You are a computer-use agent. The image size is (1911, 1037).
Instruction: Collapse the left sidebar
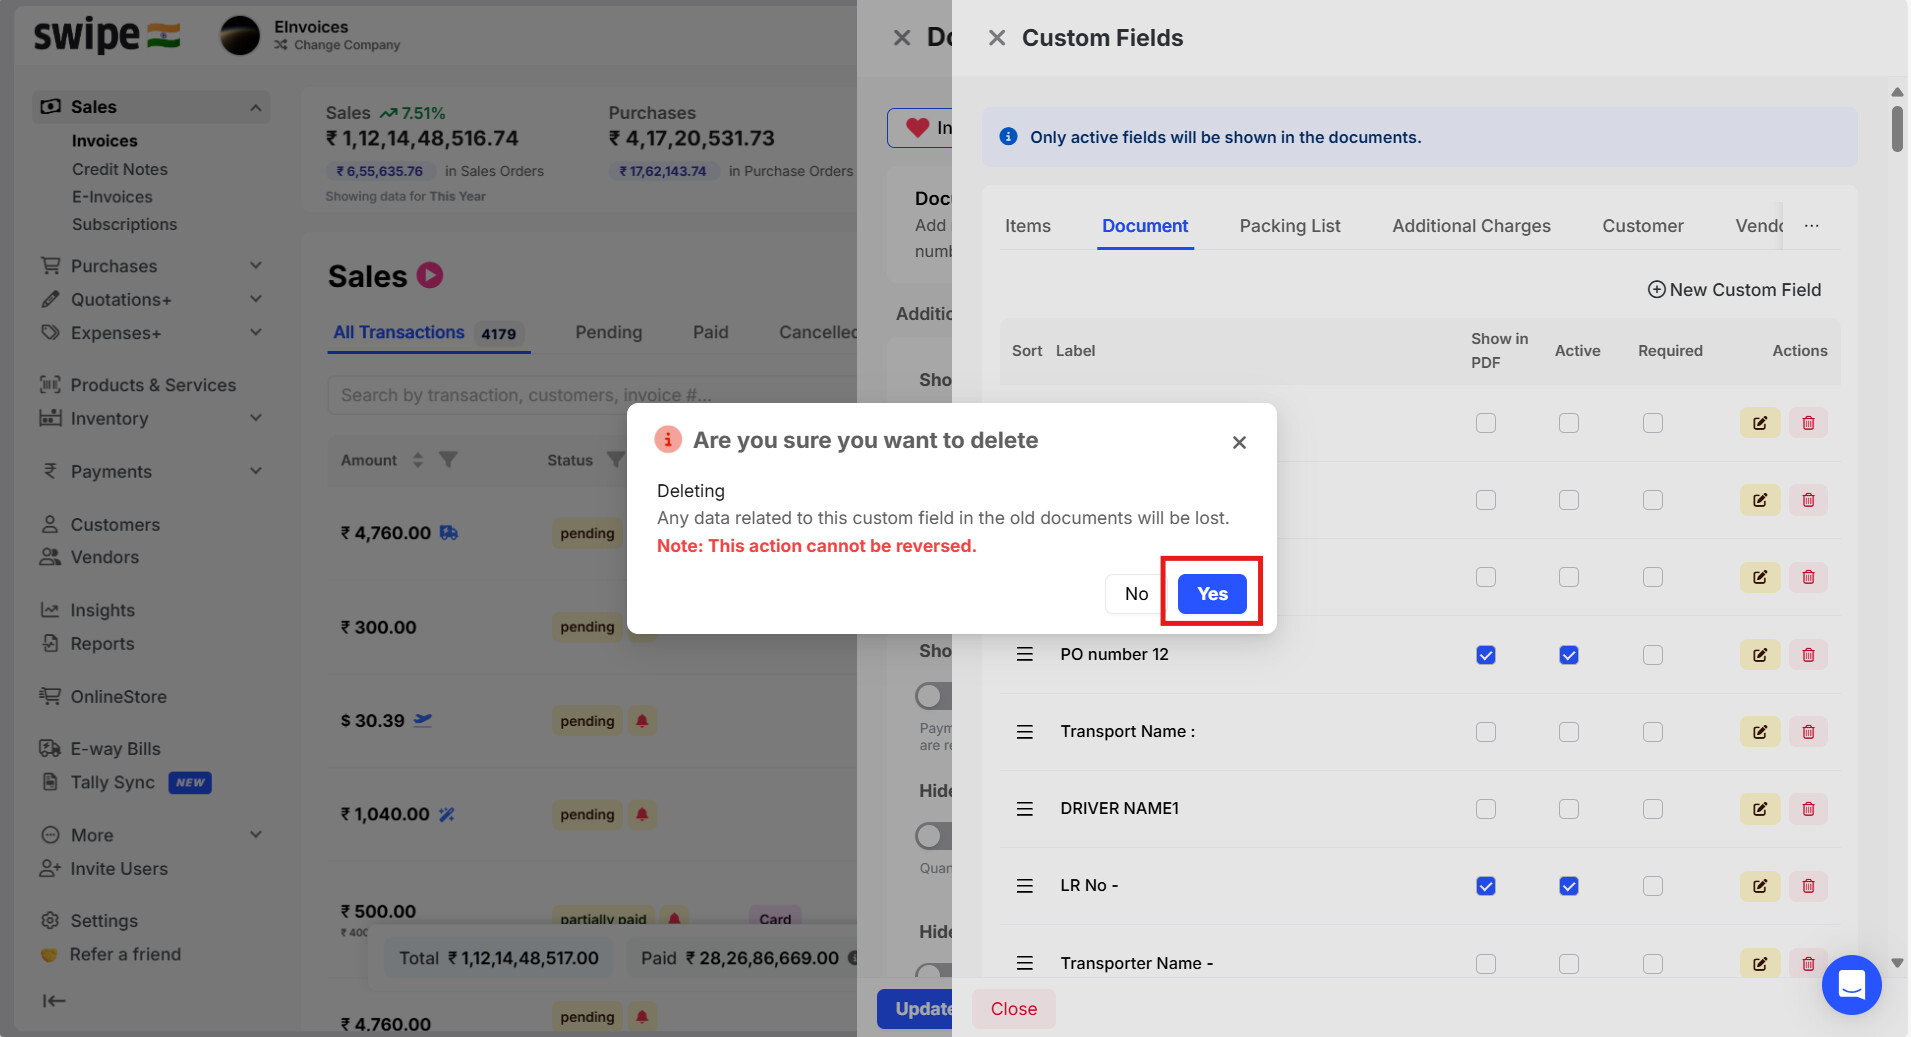point(54,1000)
